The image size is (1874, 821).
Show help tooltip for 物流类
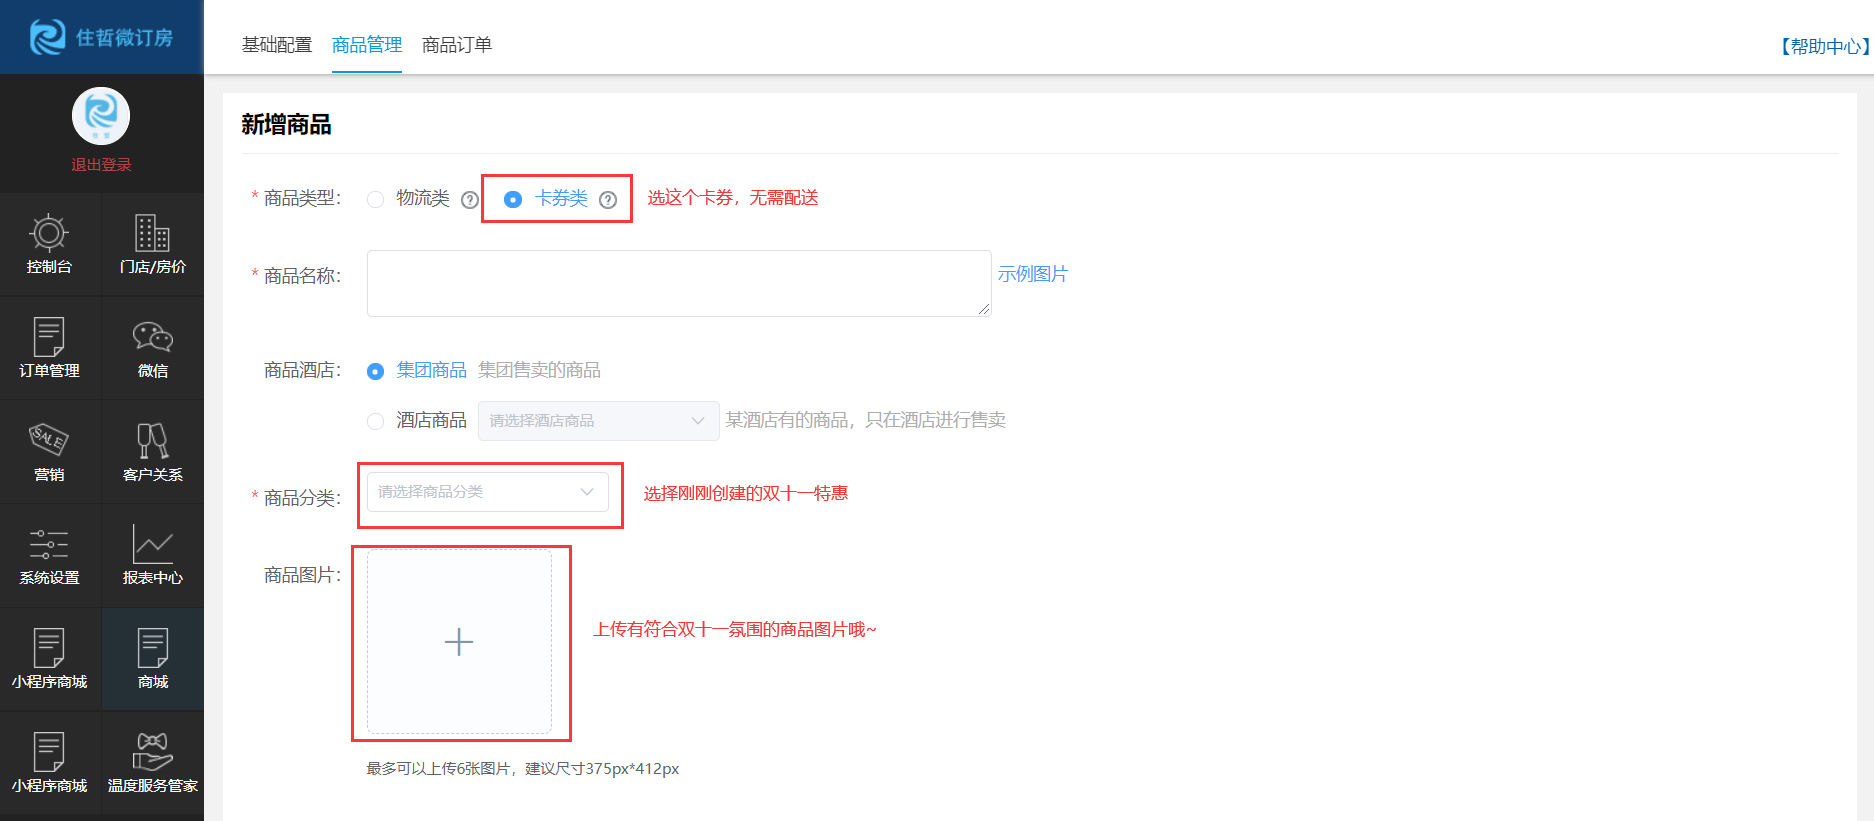point(470,200)
